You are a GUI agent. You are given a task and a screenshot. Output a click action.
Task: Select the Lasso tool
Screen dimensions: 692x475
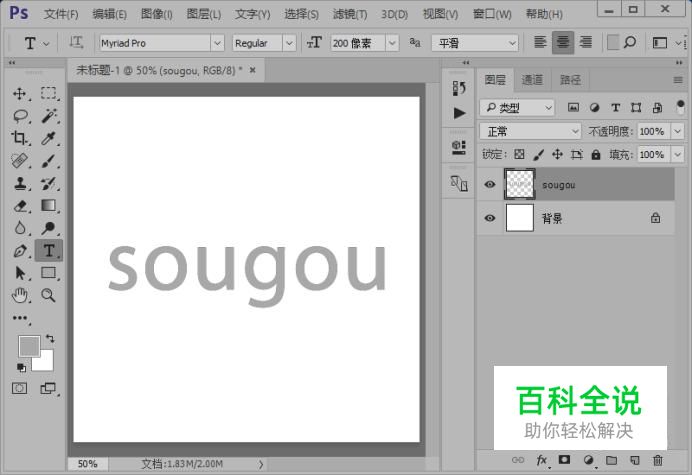19,116
